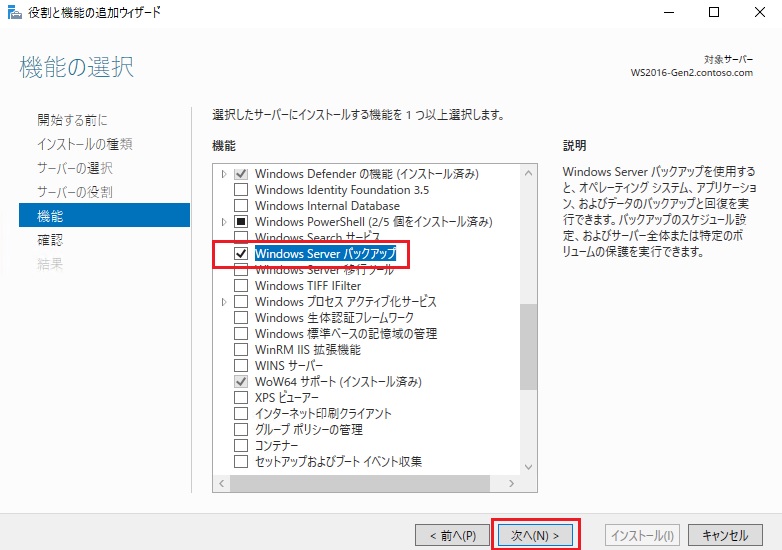Viewport: 782px width, 550px height.
Task: Click the wizard icon in the title bar
Action: [x=13, y=12]
